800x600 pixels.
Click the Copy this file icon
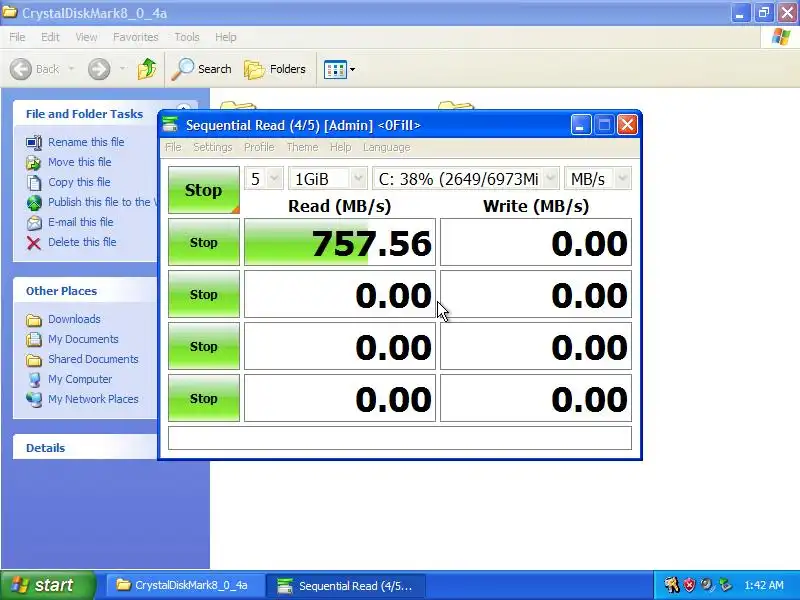[34, 182]
